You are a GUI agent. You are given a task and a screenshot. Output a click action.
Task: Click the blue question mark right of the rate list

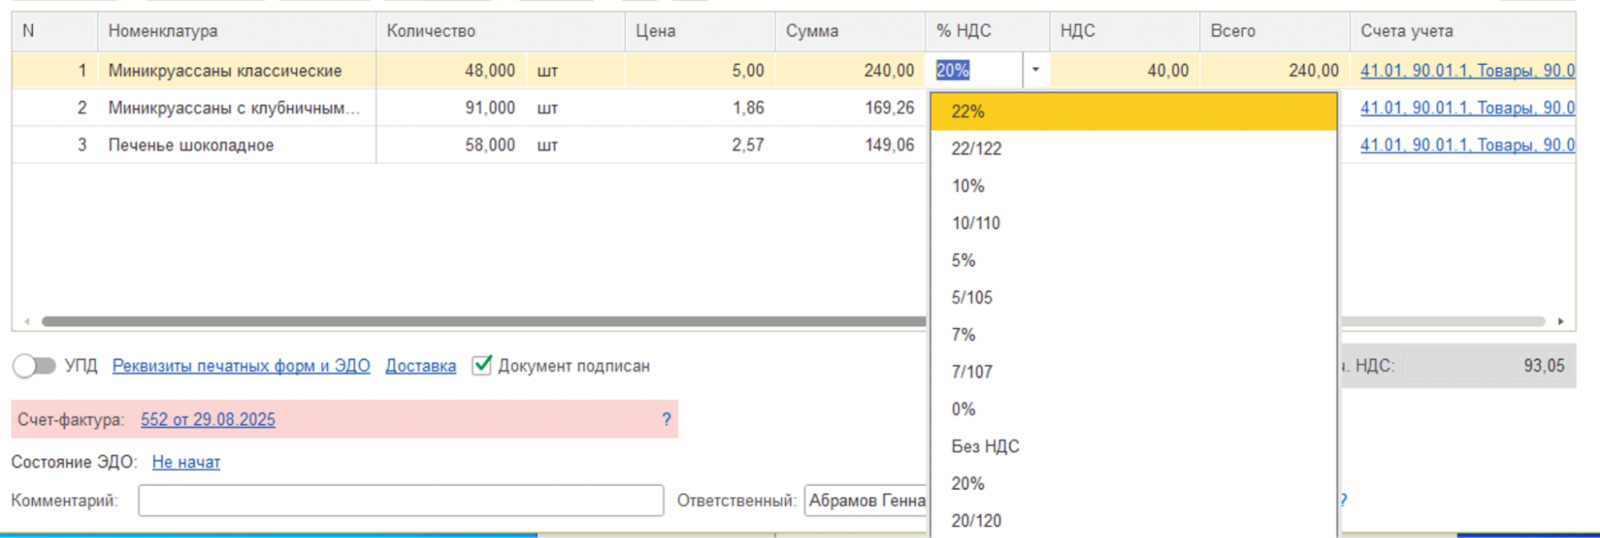pyautogui.click(x=1343, y=500)
